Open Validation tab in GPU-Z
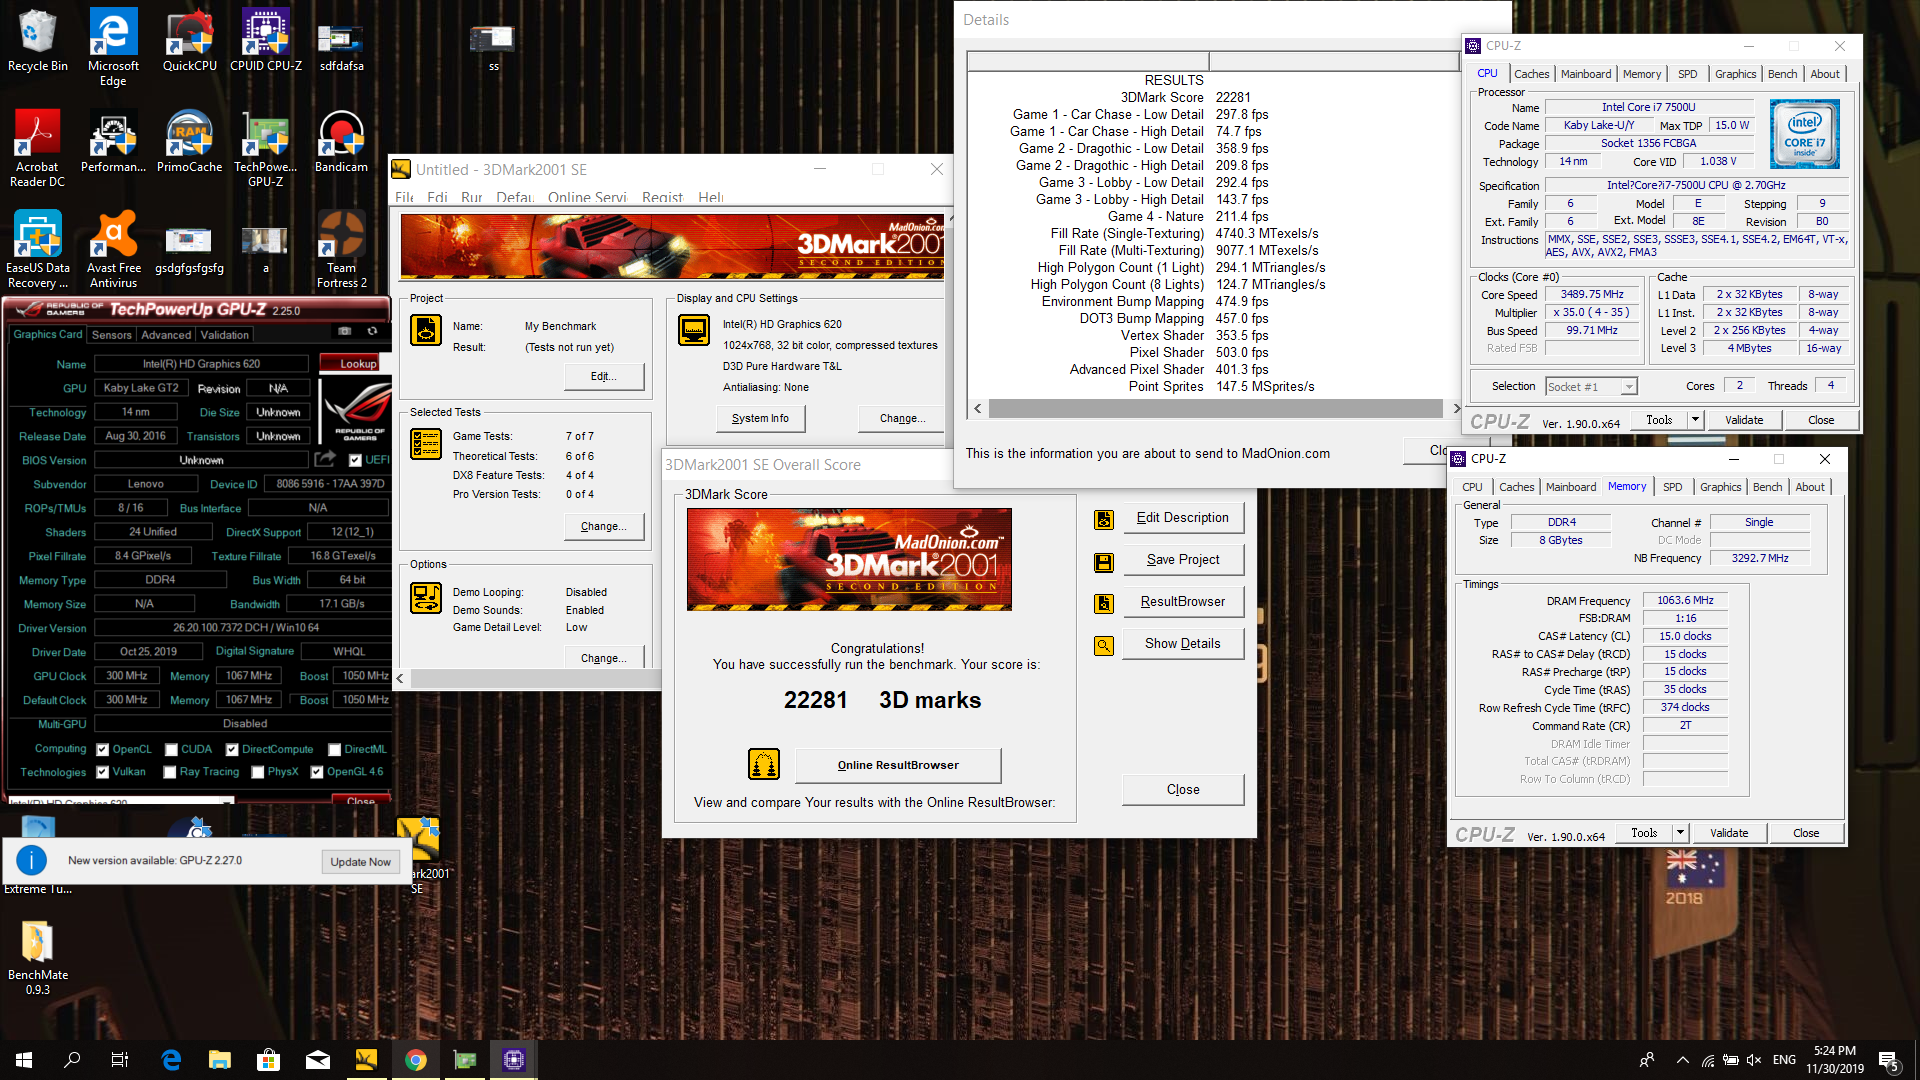 click(x=224, y=335)
